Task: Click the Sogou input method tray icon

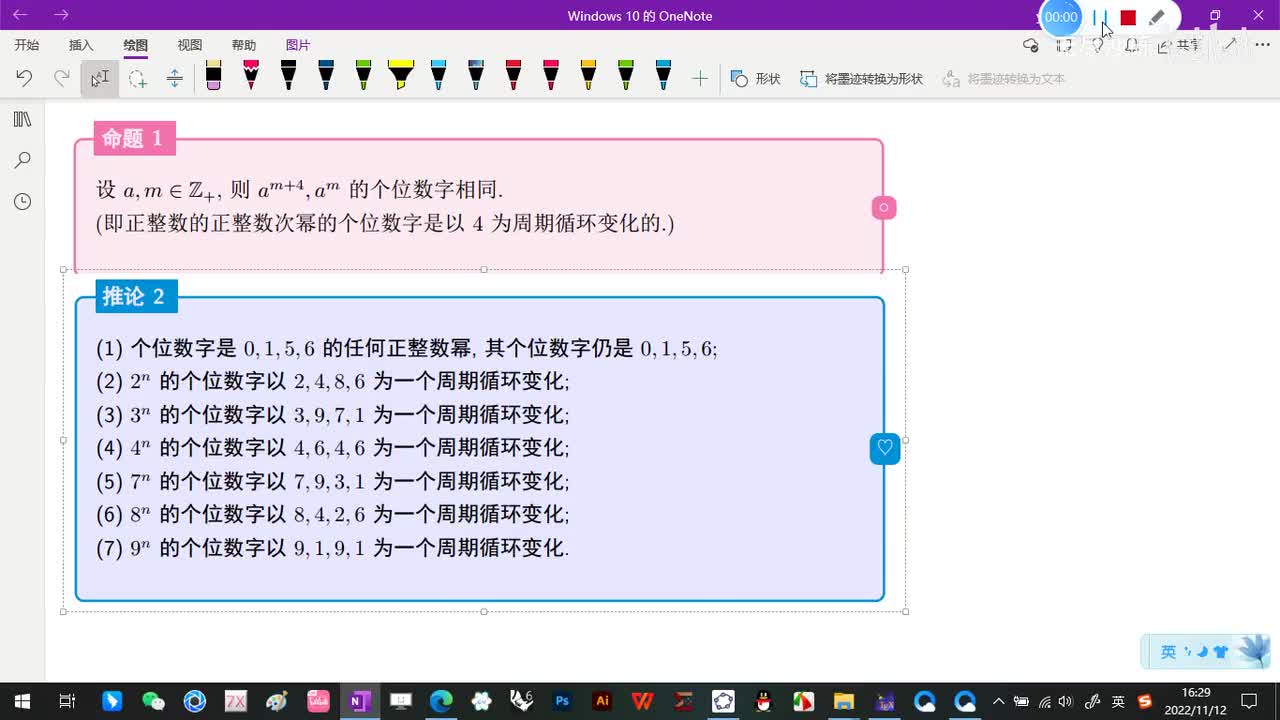Action: (1145, 701)
